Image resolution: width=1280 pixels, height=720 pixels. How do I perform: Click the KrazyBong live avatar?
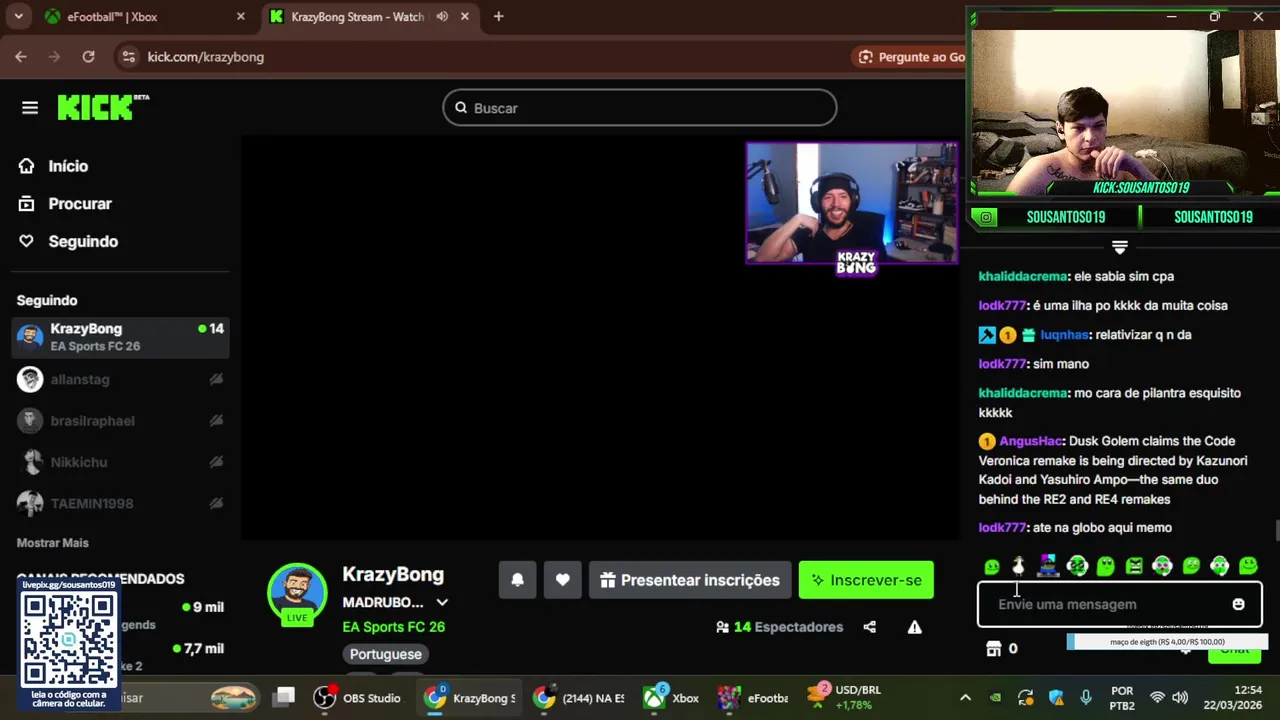point(297,593)
